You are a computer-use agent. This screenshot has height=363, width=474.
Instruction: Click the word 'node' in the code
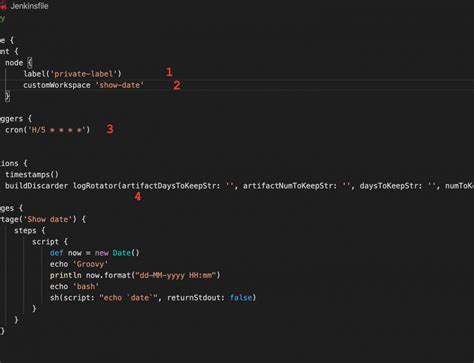(14, 63)
